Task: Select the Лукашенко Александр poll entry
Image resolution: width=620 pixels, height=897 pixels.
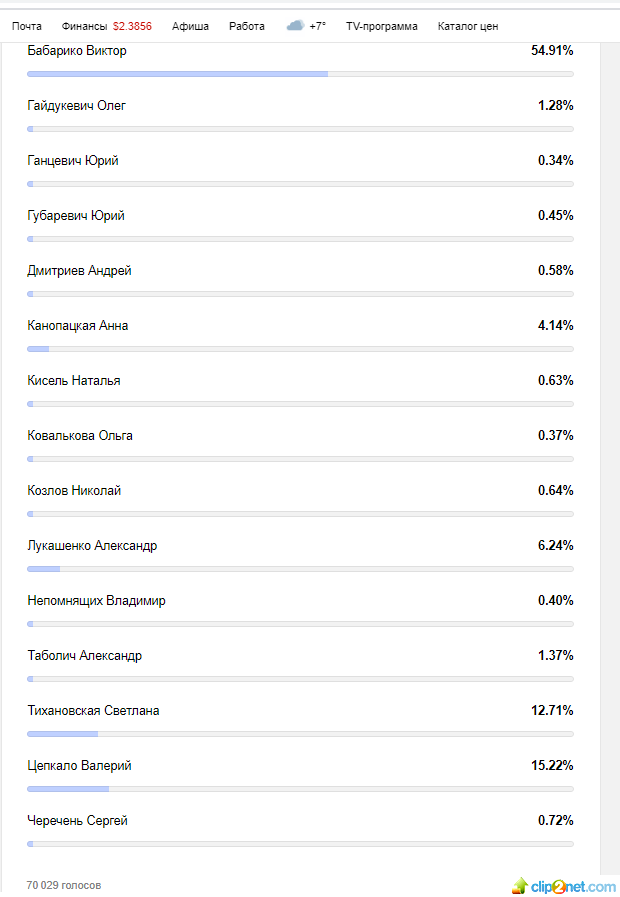Action: 92,546
